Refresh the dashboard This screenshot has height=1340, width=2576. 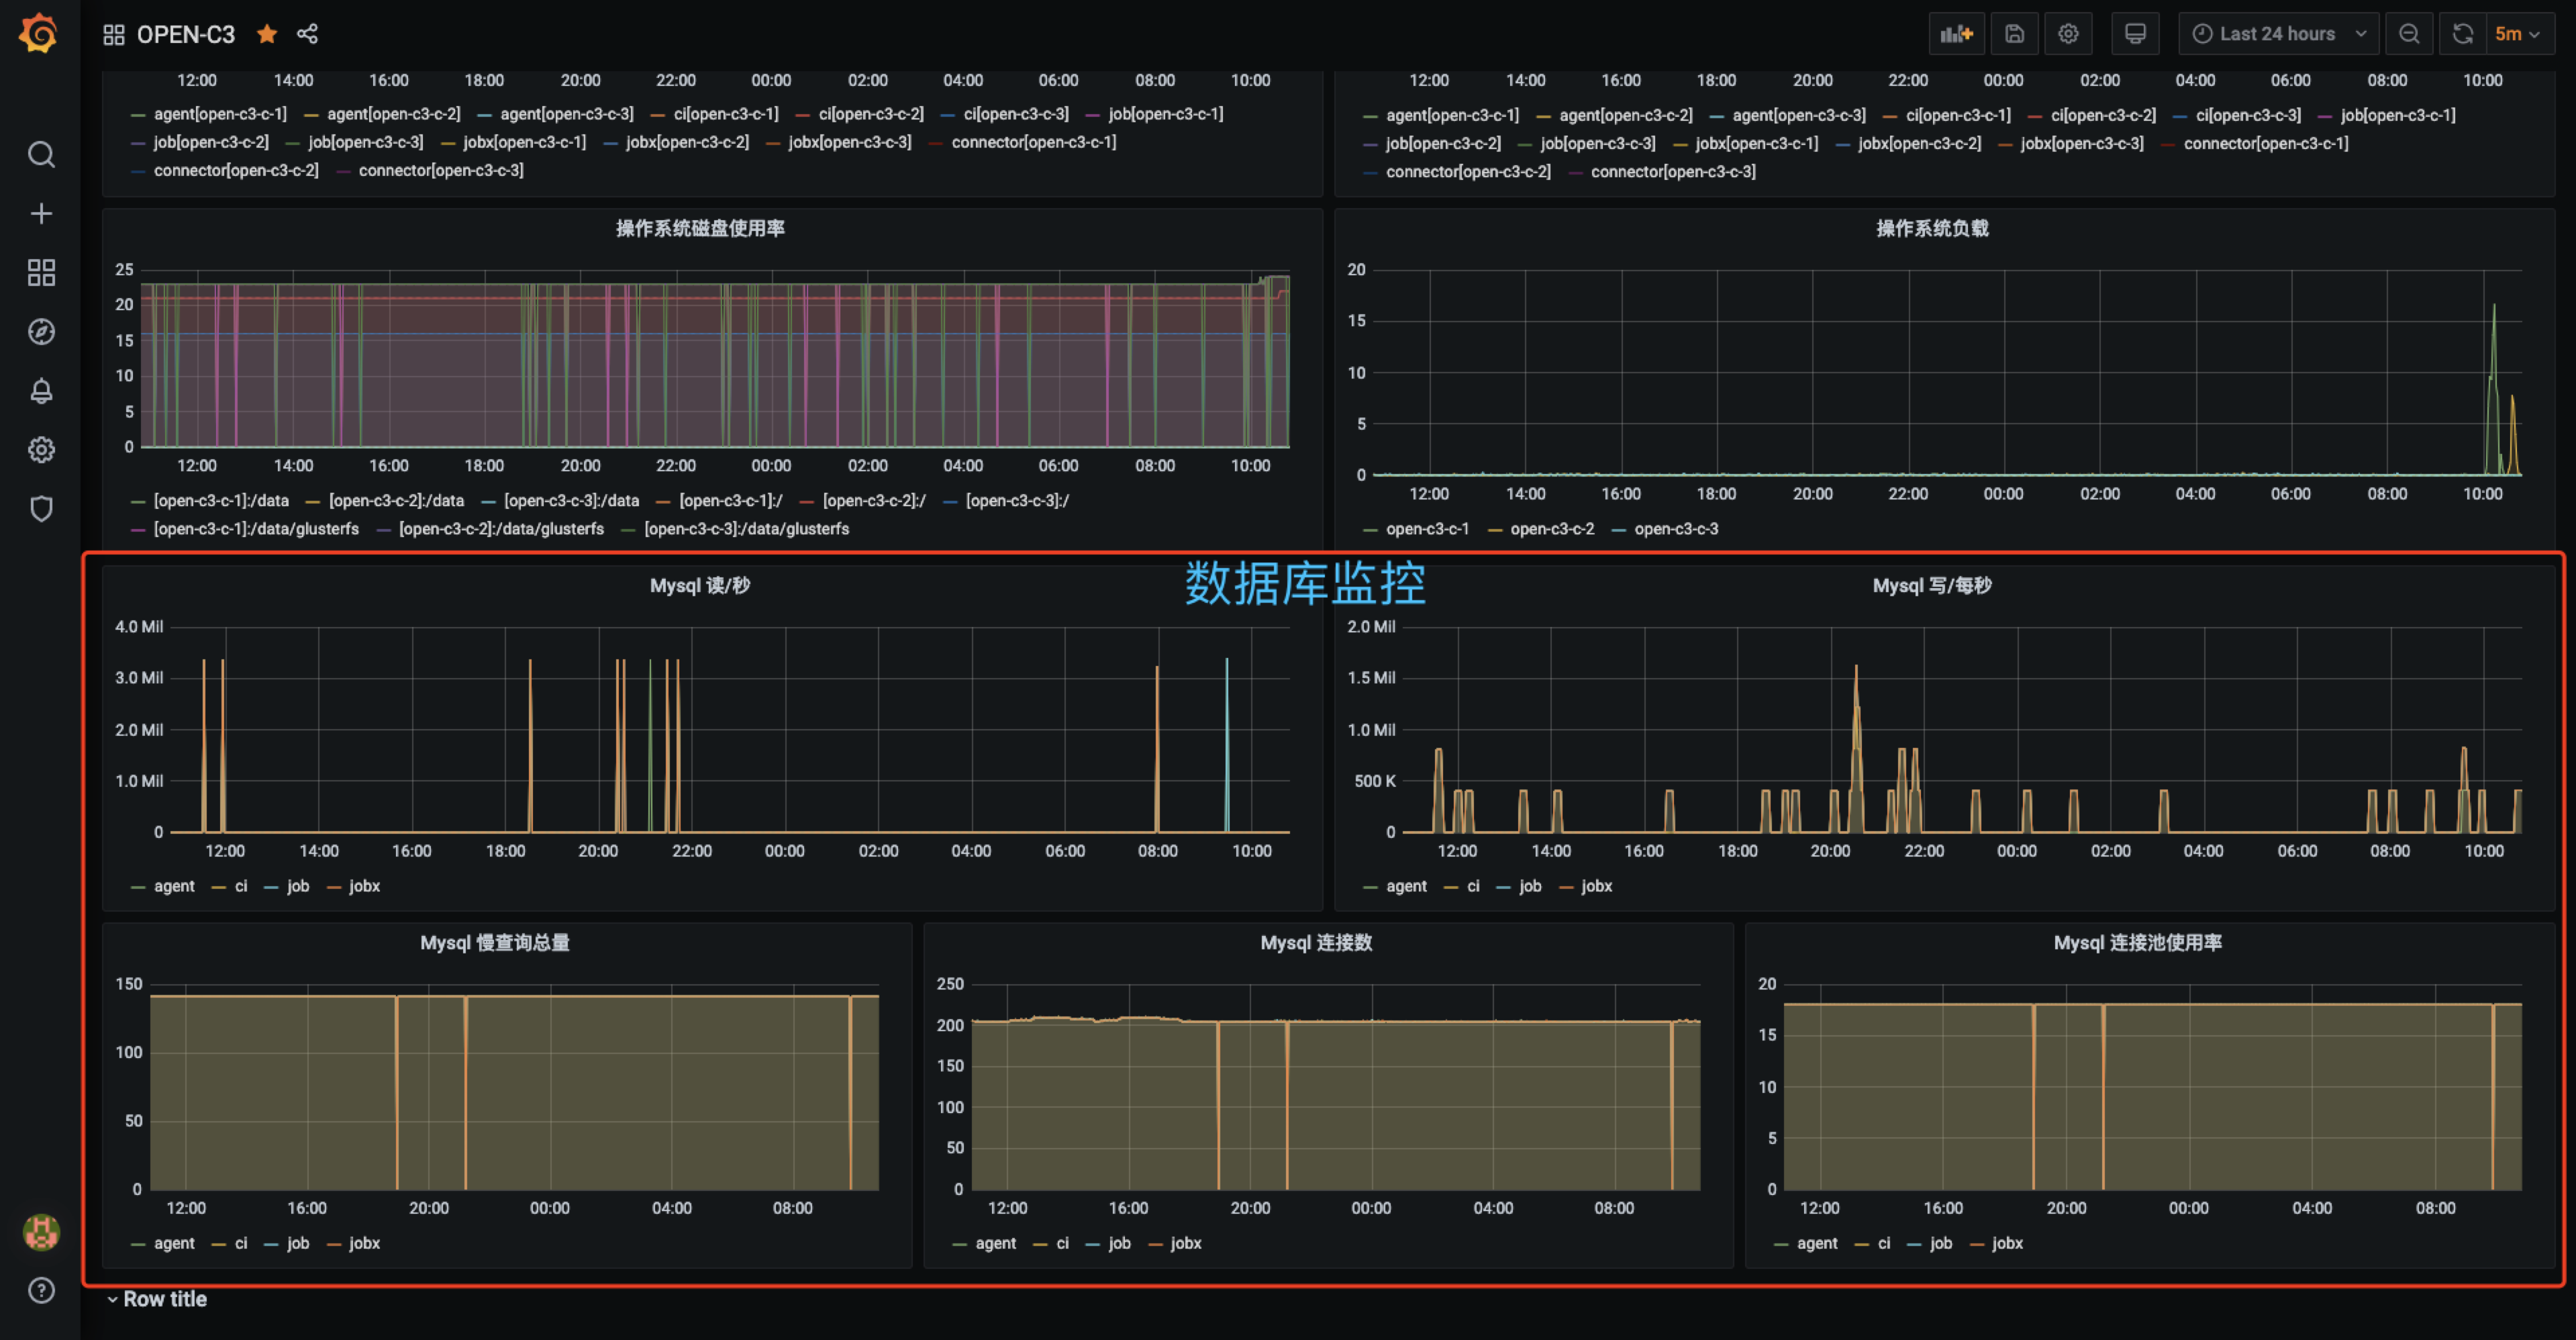(2462, 34)
